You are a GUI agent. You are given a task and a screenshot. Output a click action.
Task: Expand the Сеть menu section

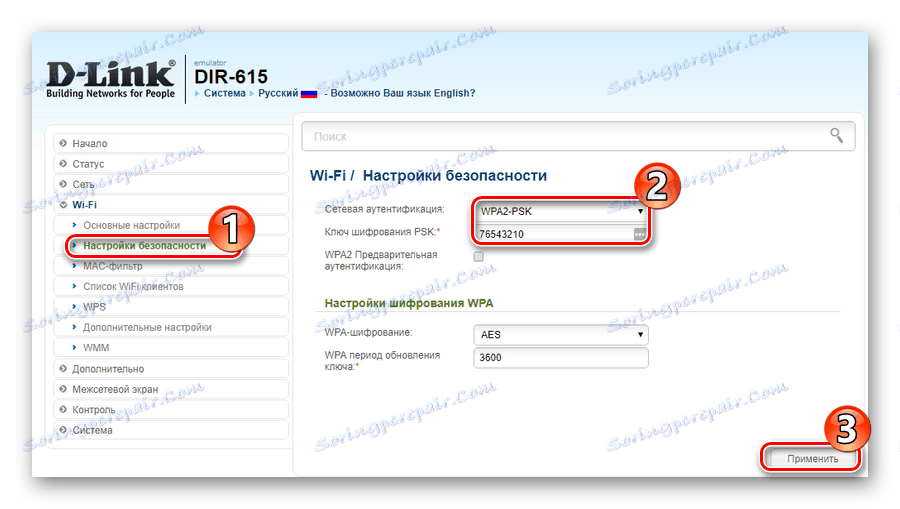pos(170,184)
